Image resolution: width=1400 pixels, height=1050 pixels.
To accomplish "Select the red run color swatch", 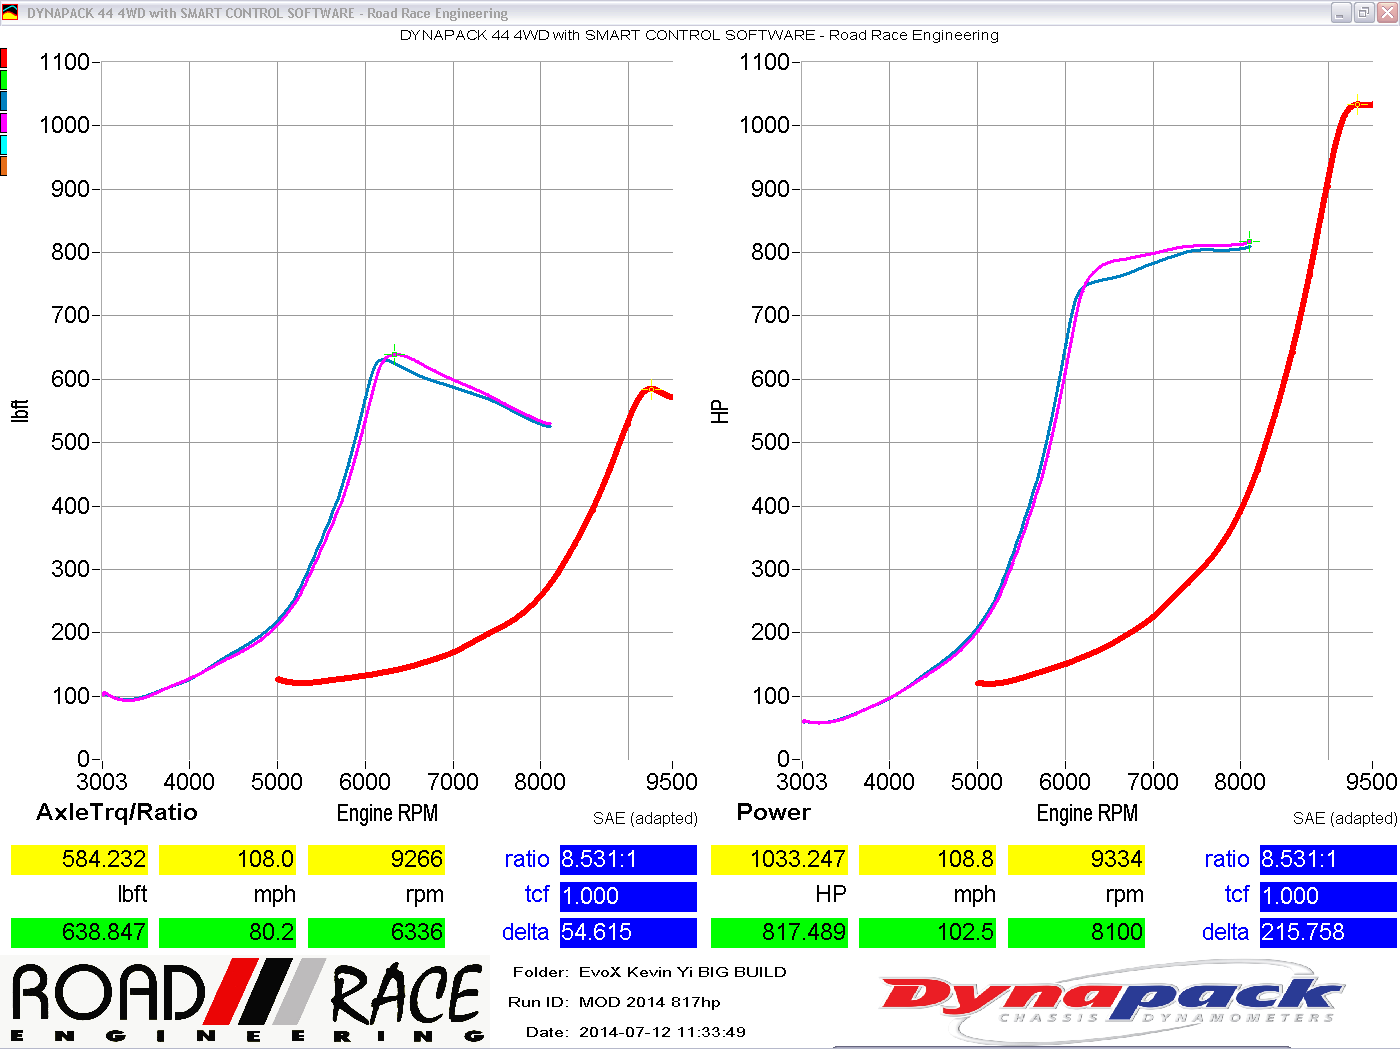I will point(4,58).
